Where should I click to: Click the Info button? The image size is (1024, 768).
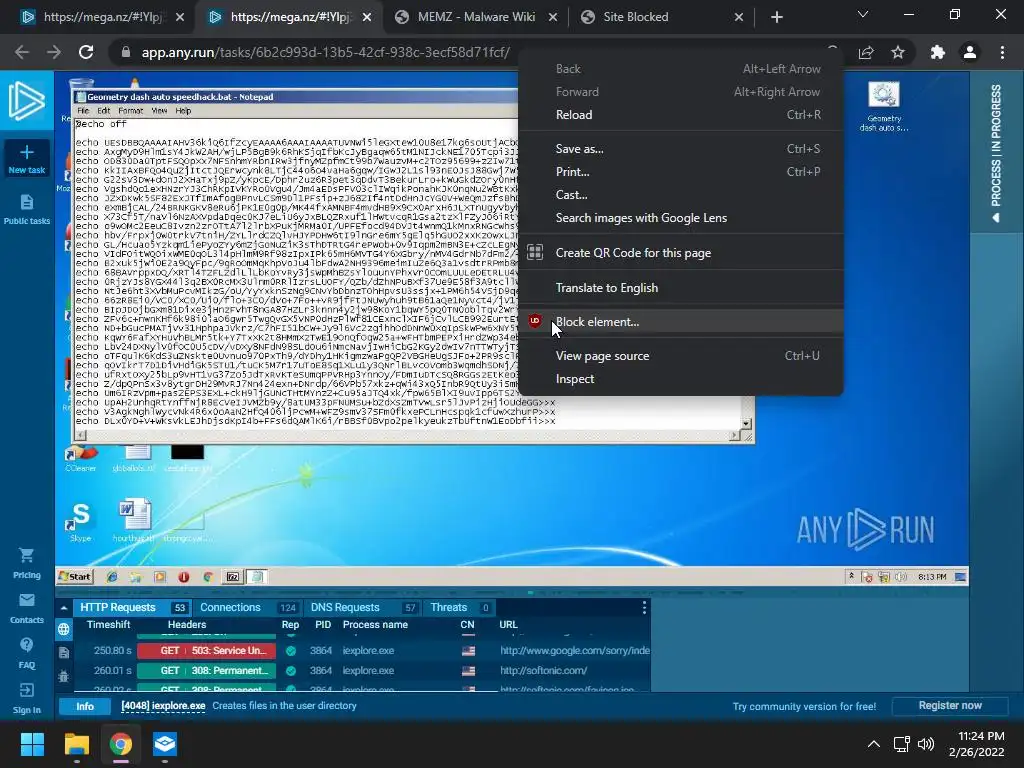(x=85, y=706)
